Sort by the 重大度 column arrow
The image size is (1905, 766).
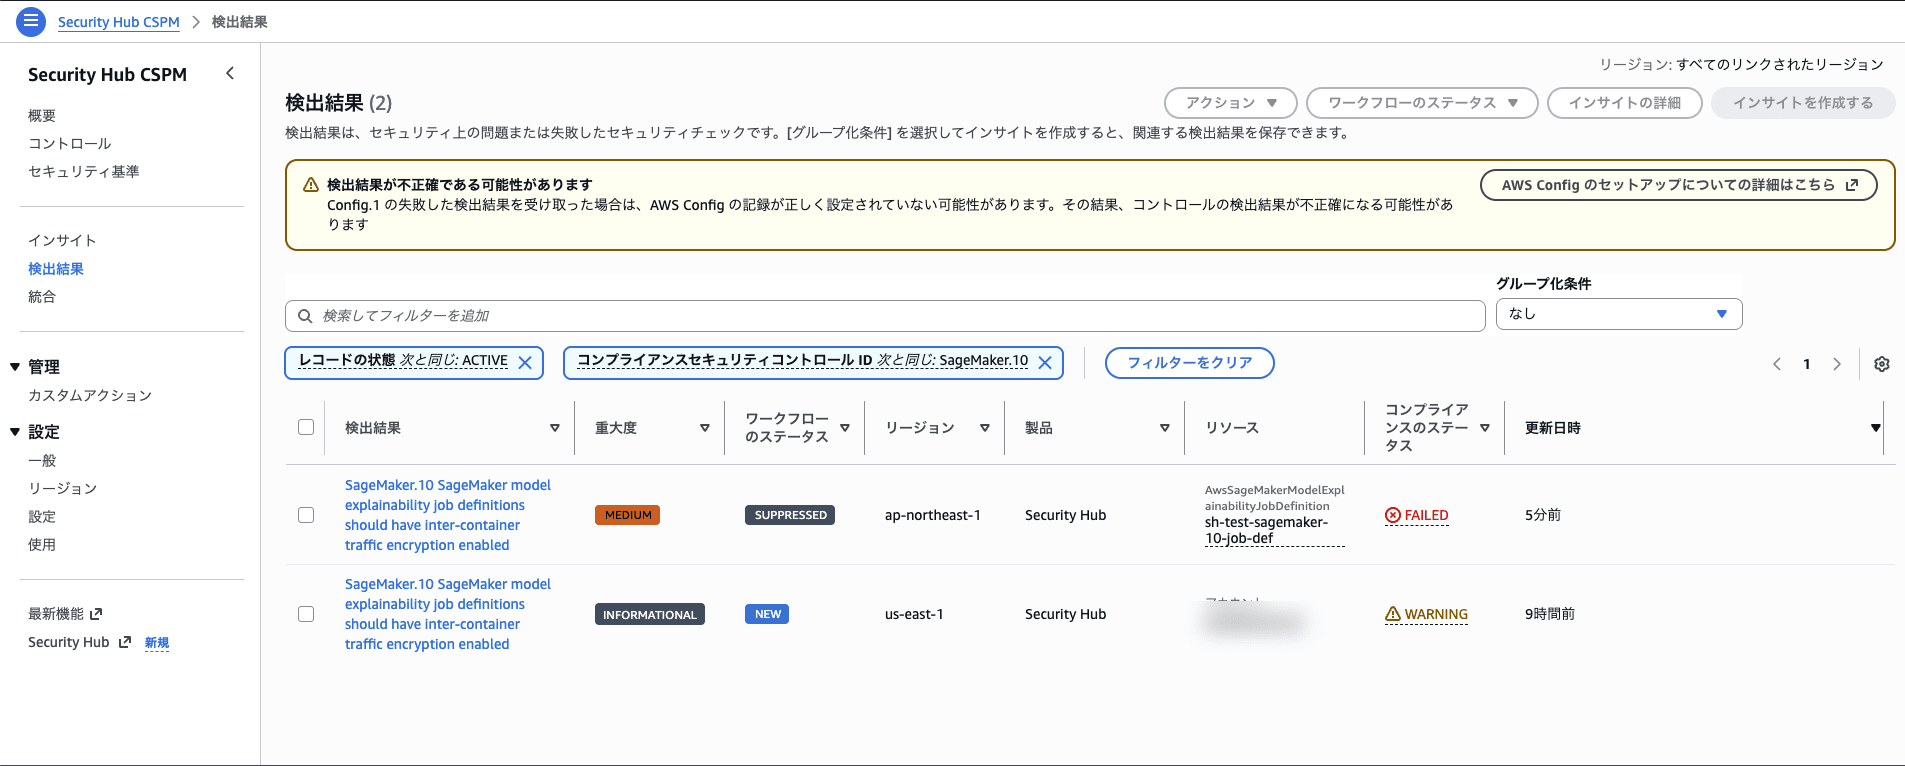point(705,428)
